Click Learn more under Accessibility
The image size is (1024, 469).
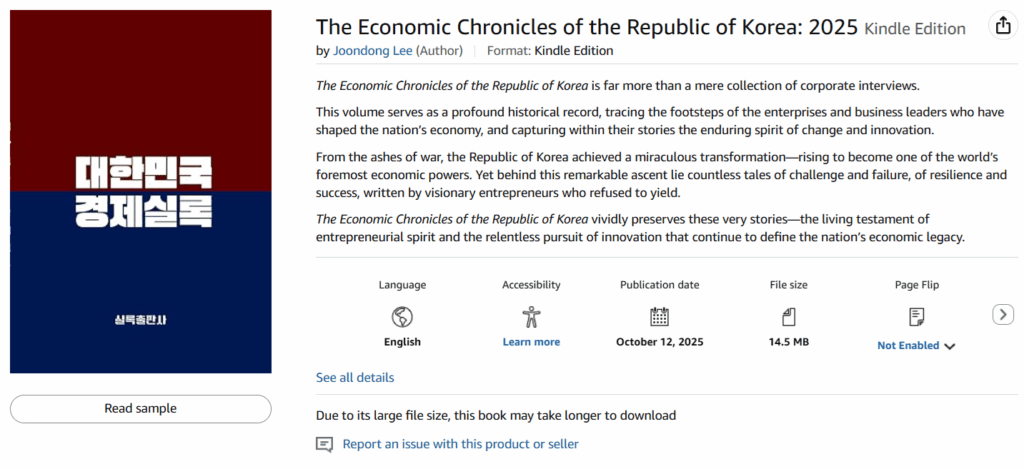[x=531, y=342]
